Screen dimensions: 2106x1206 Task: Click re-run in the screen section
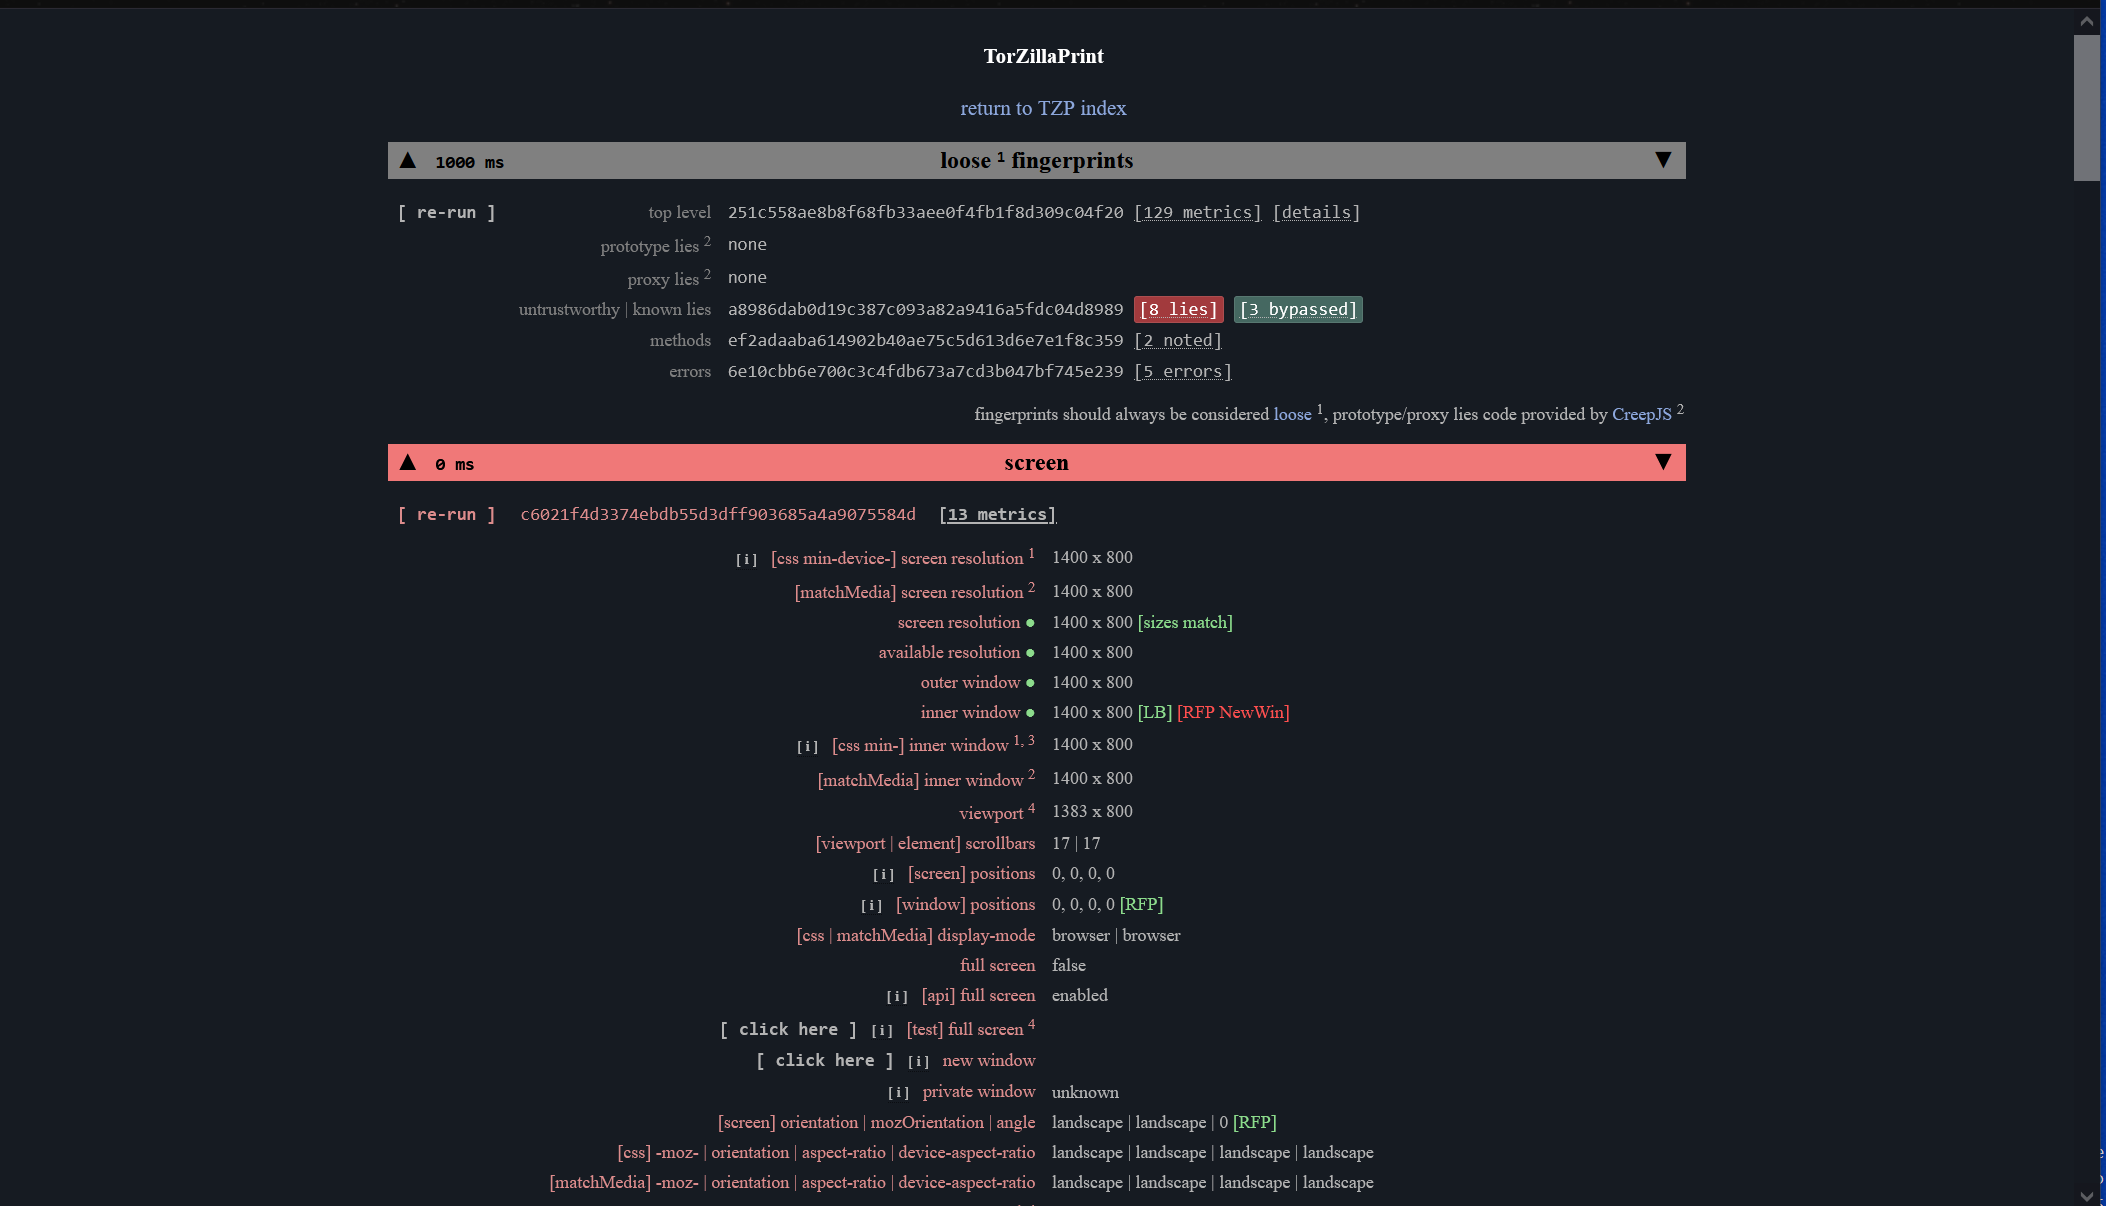(446, 514)
